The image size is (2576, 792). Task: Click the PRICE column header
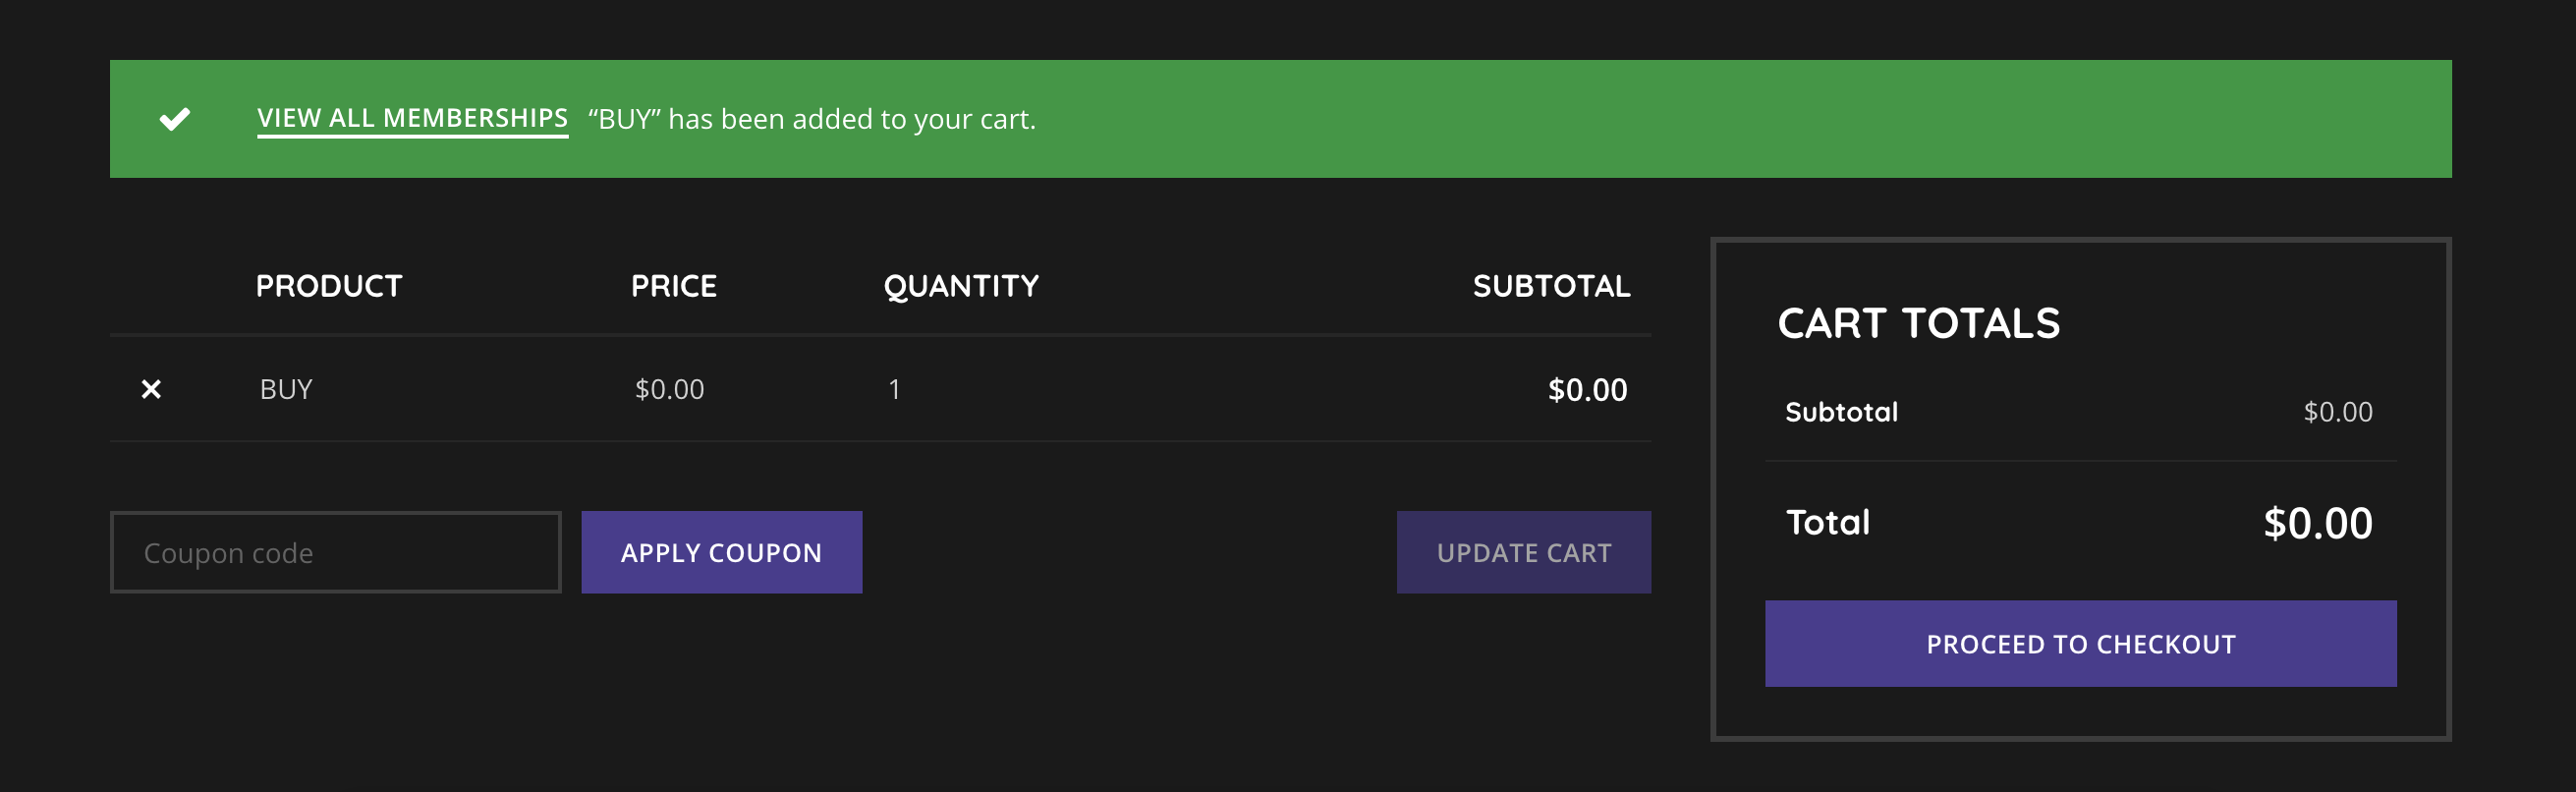pyautogui.click(x=674, y=286)
